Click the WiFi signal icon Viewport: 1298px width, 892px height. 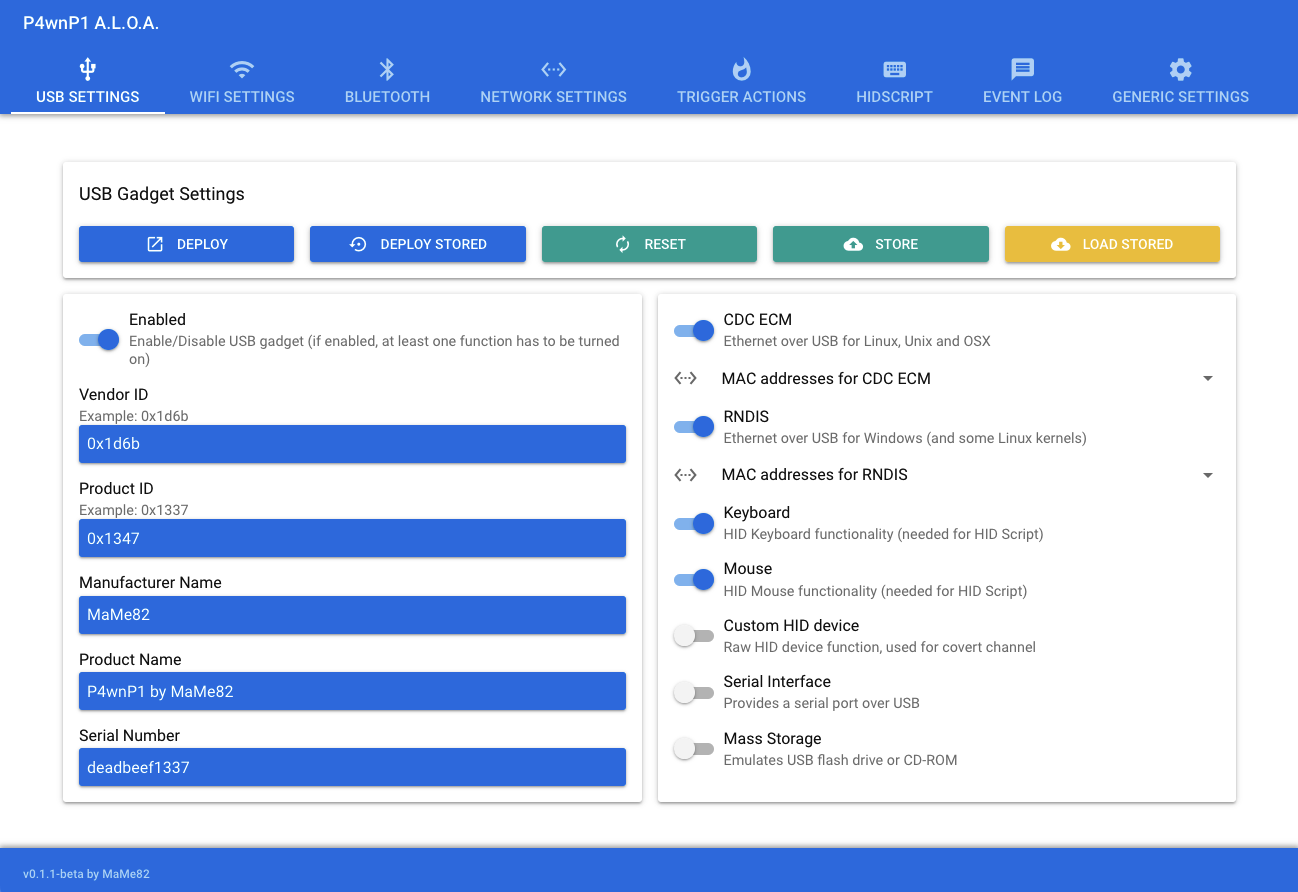(242, 69)
